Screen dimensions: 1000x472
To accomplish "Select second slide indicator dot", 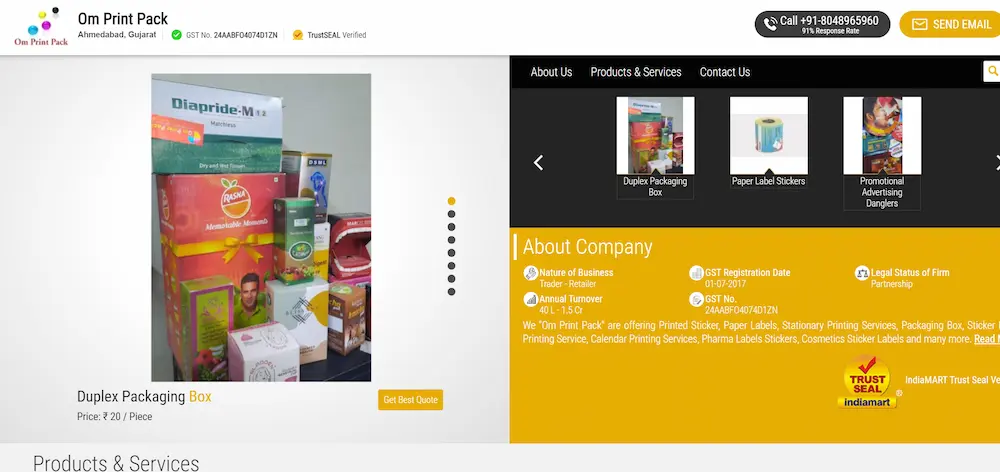I will (x=452, y=214).
